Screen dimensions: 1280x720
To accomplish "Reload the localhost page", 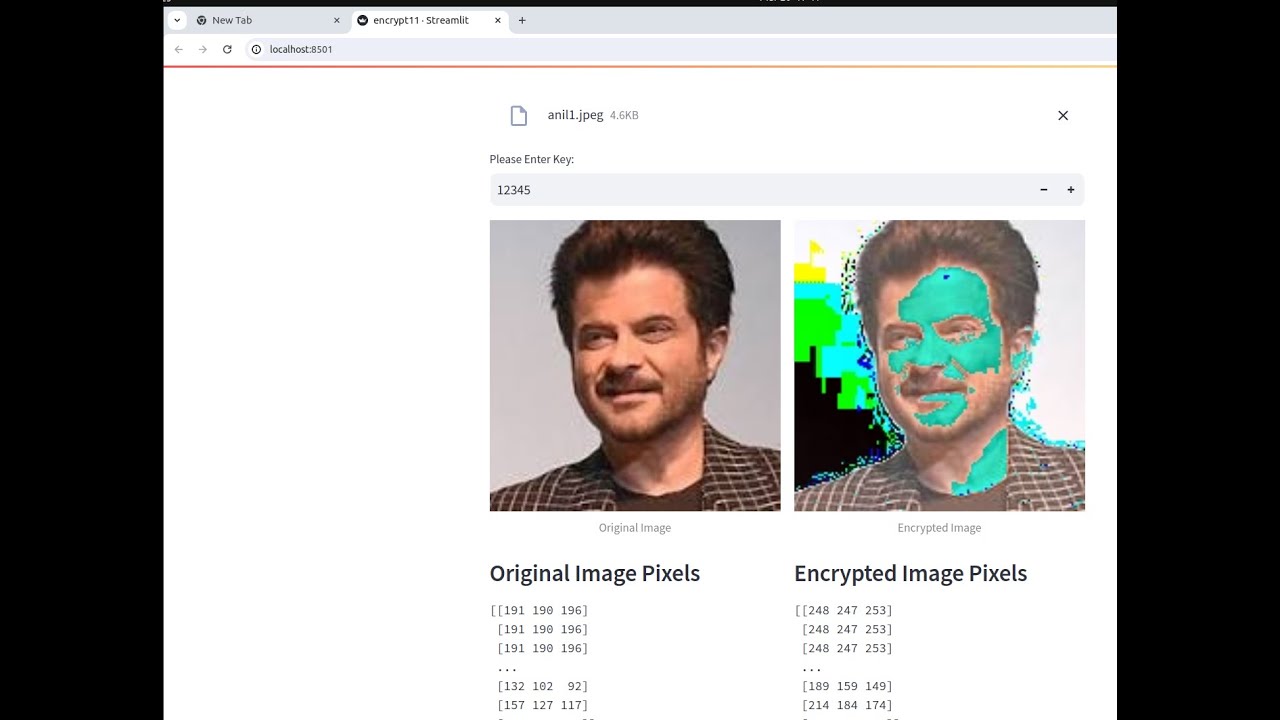I will point(227,49).
